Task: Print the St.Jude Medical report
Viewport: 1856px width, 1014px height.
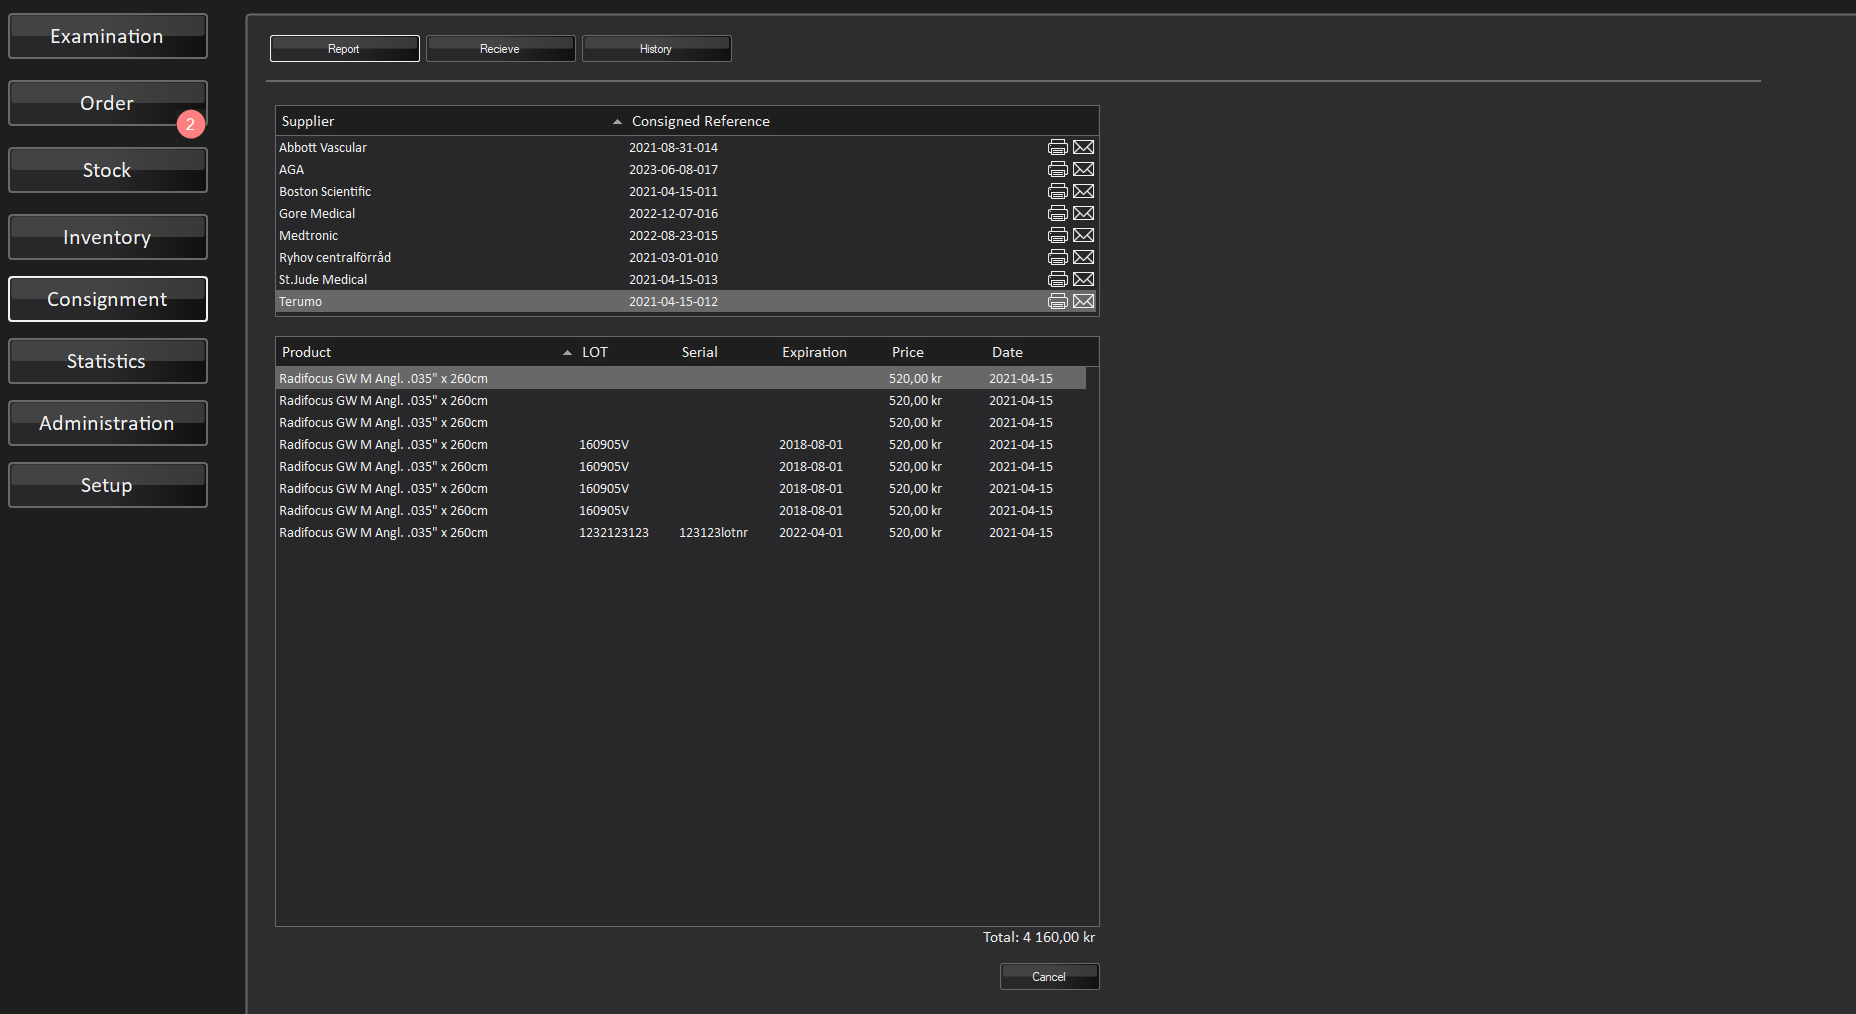Action: click(x=1057, y=279)
